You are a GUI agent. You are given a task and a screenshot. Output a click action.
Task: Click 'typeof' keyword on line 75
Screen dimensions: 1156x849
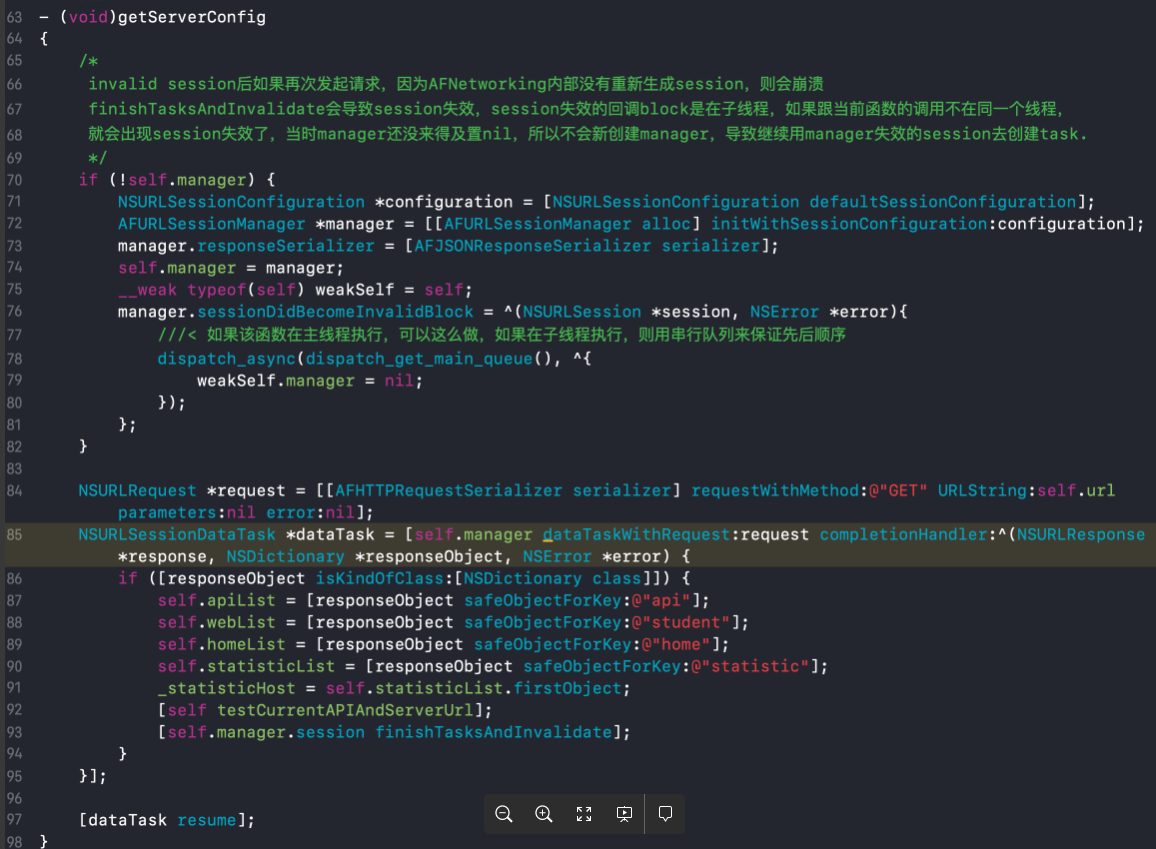tap(216, 290)
